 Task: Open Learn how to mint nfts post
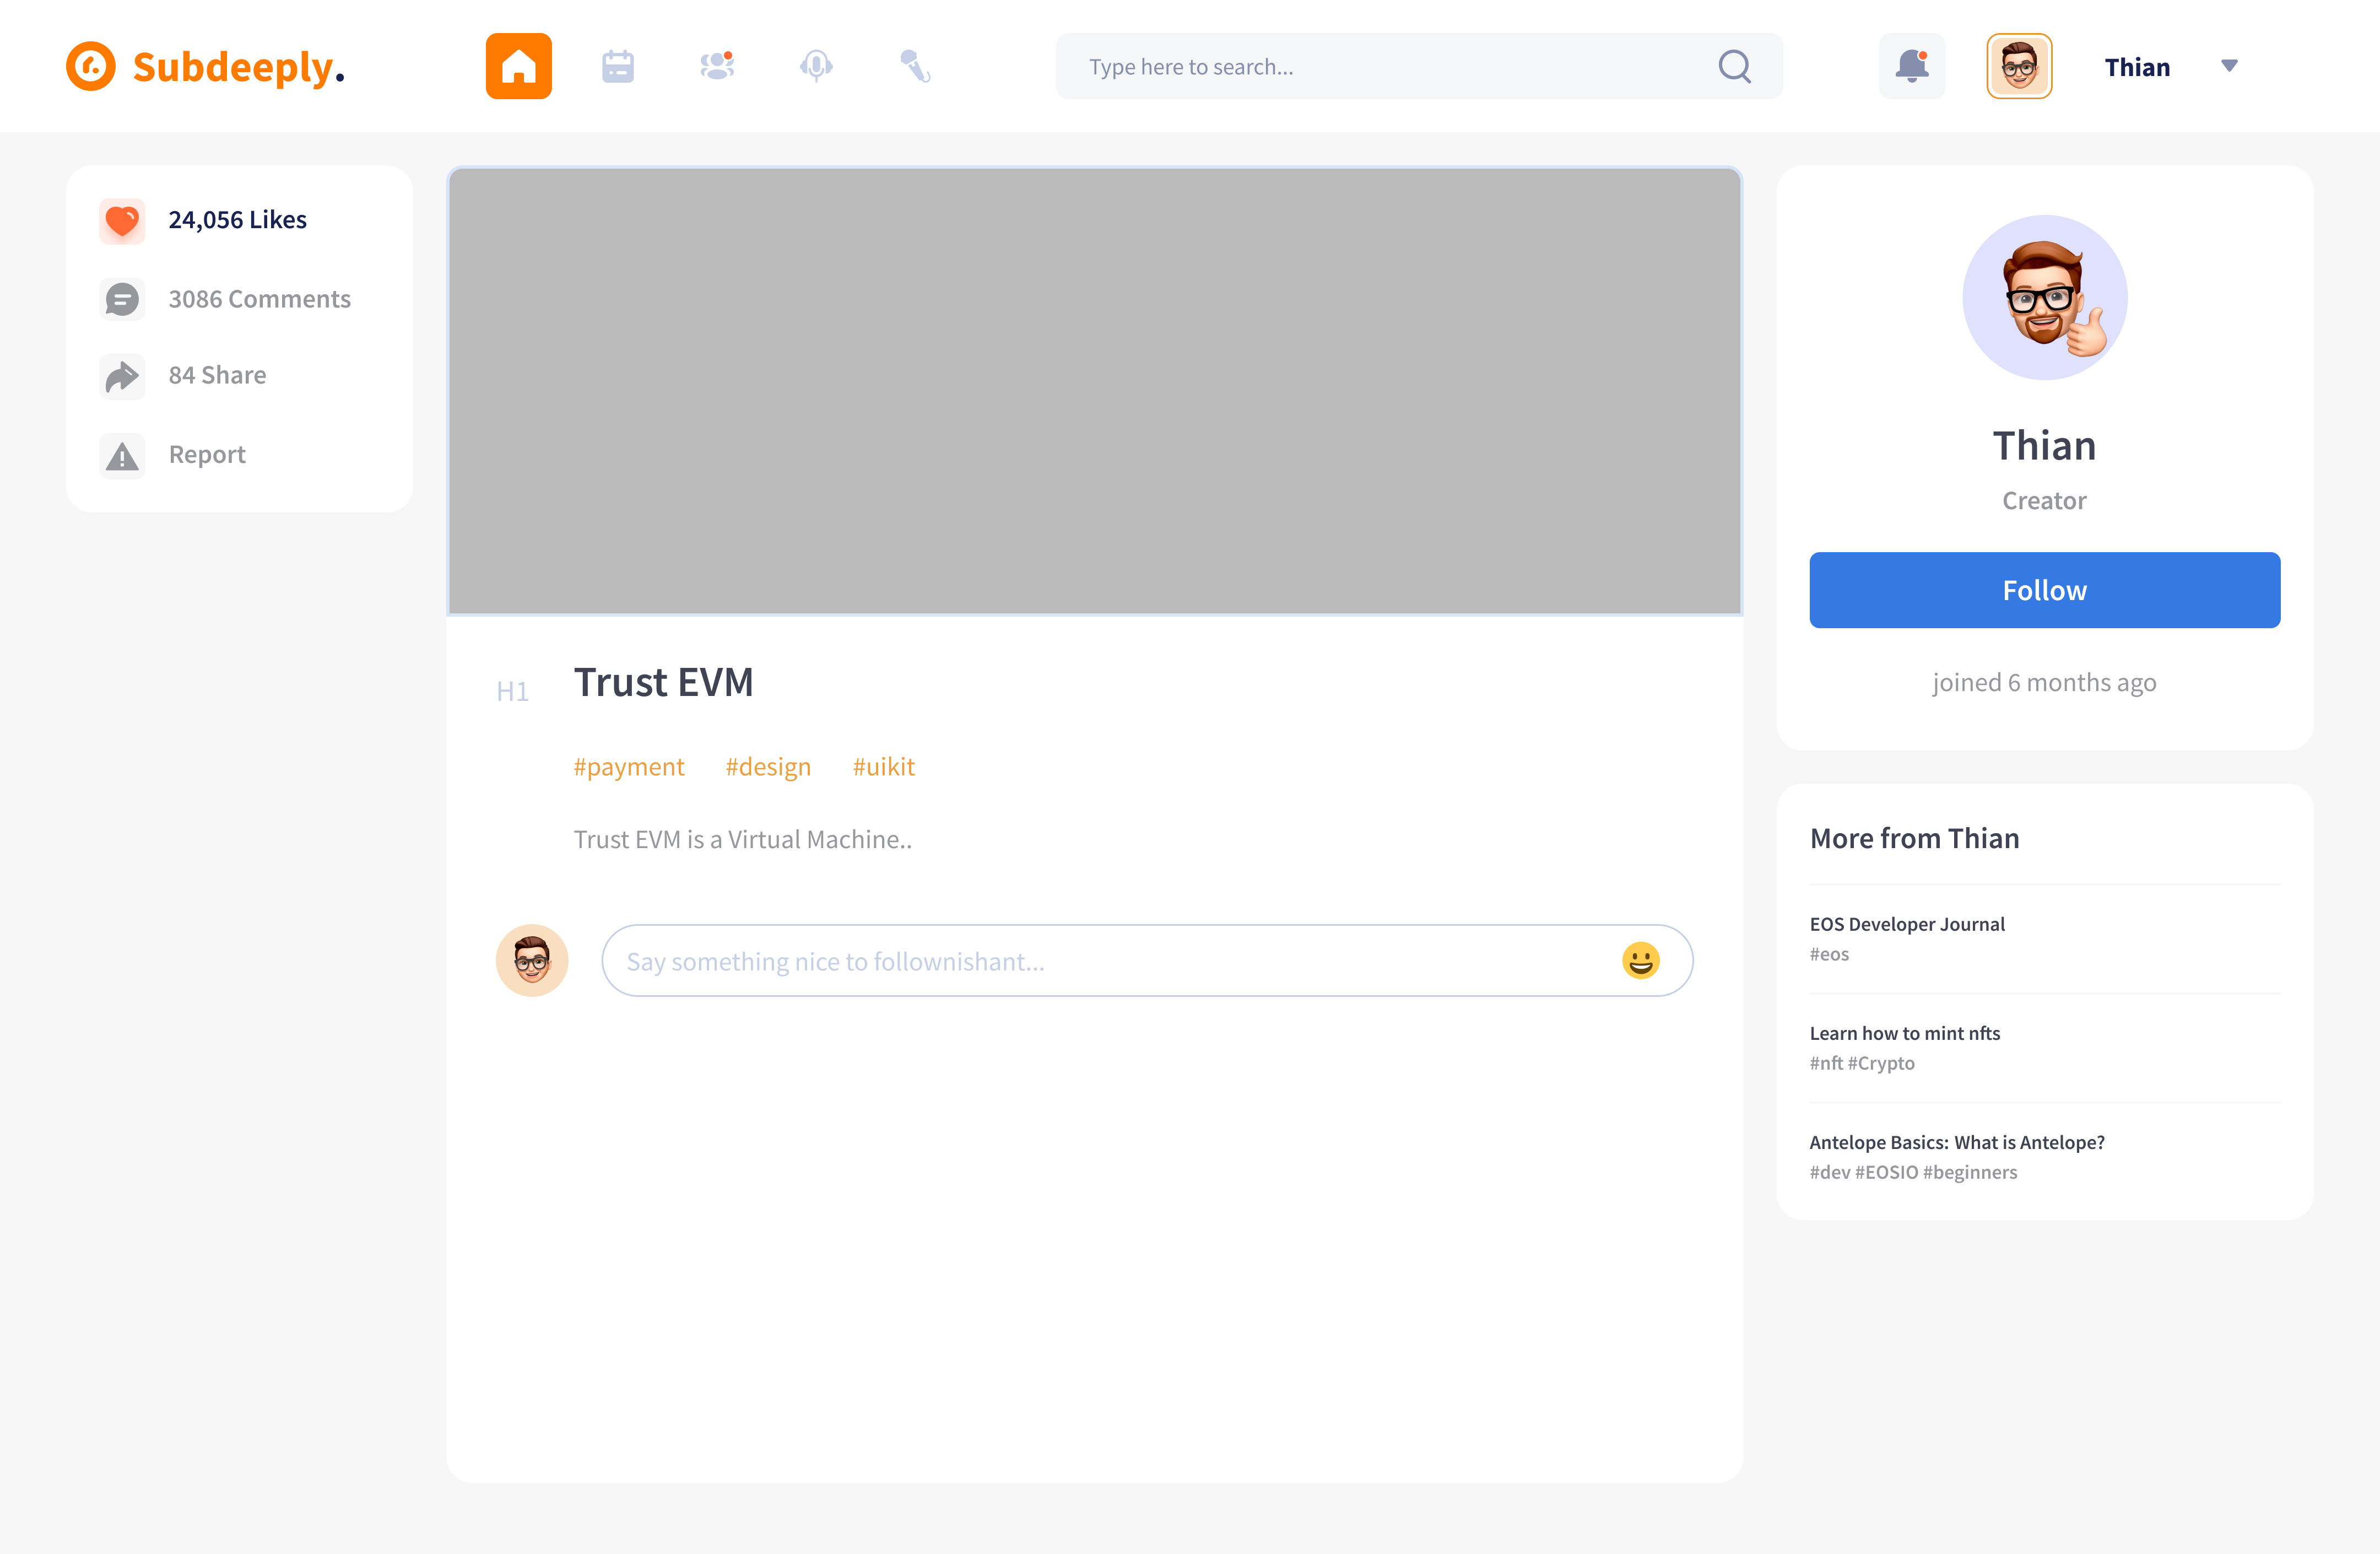1904,1033
